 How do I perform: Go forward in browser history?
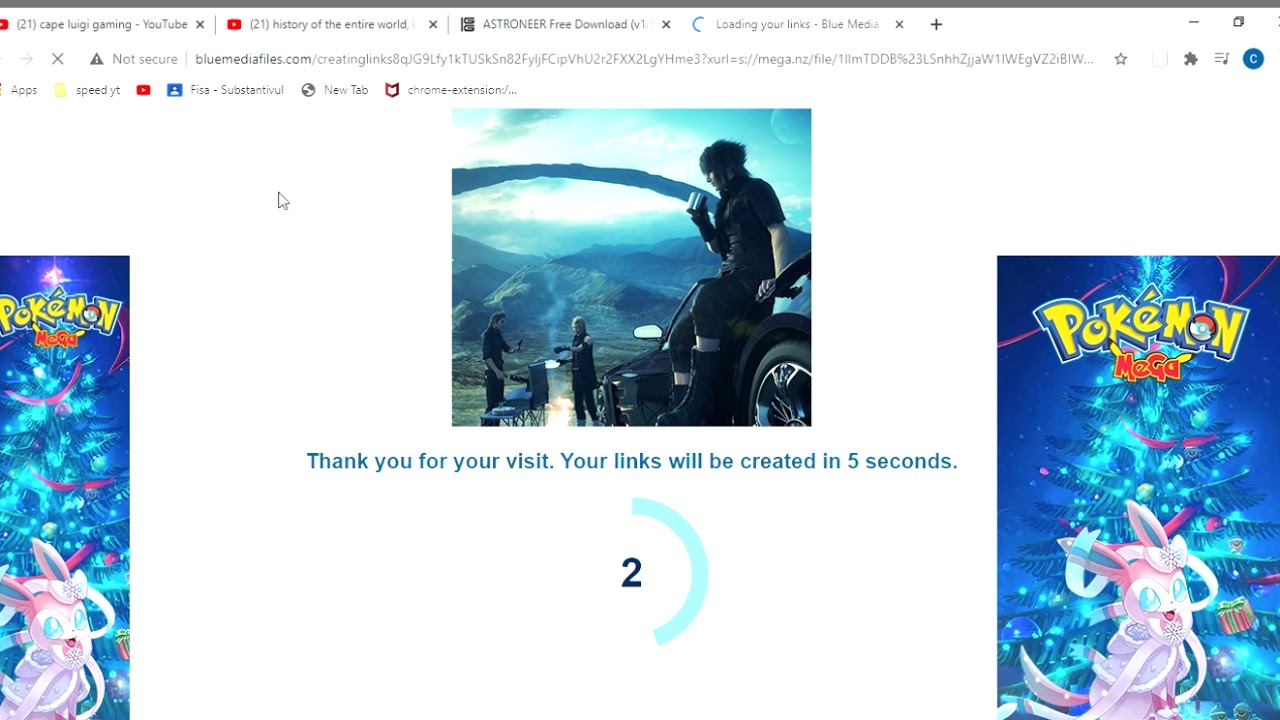[26, 59]
